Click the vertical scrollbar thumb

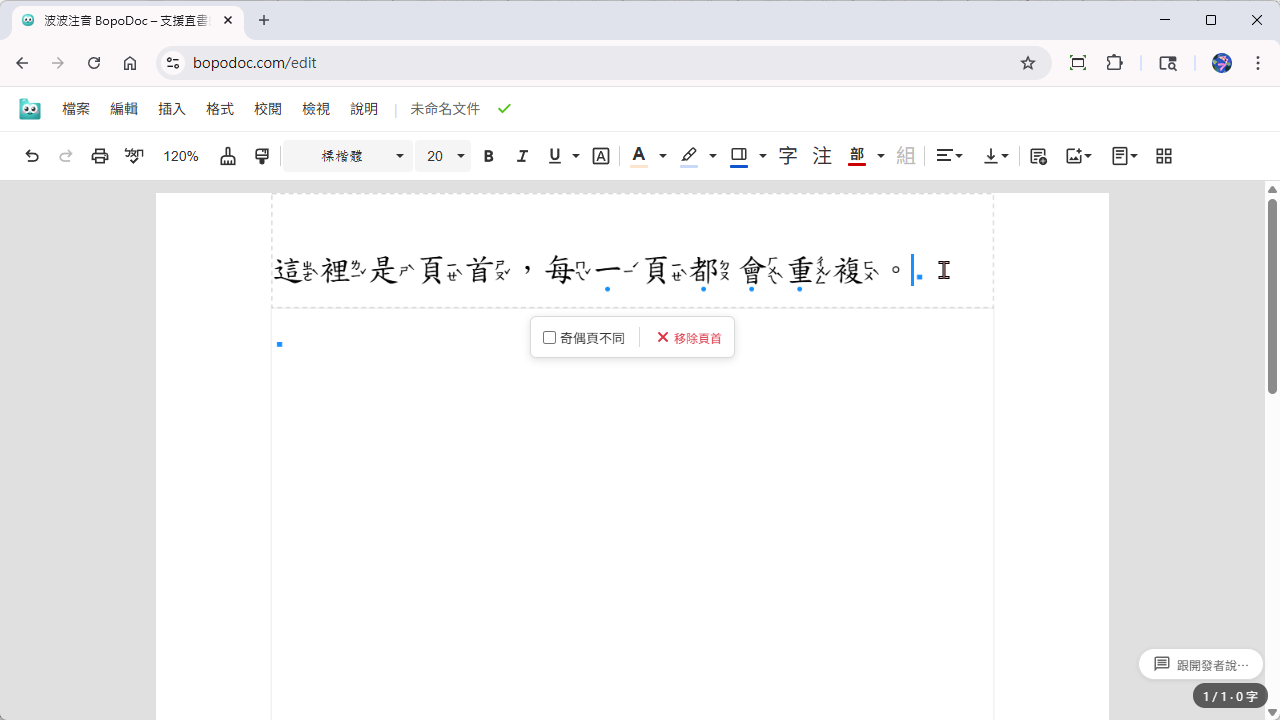[x=1272, y=295]
